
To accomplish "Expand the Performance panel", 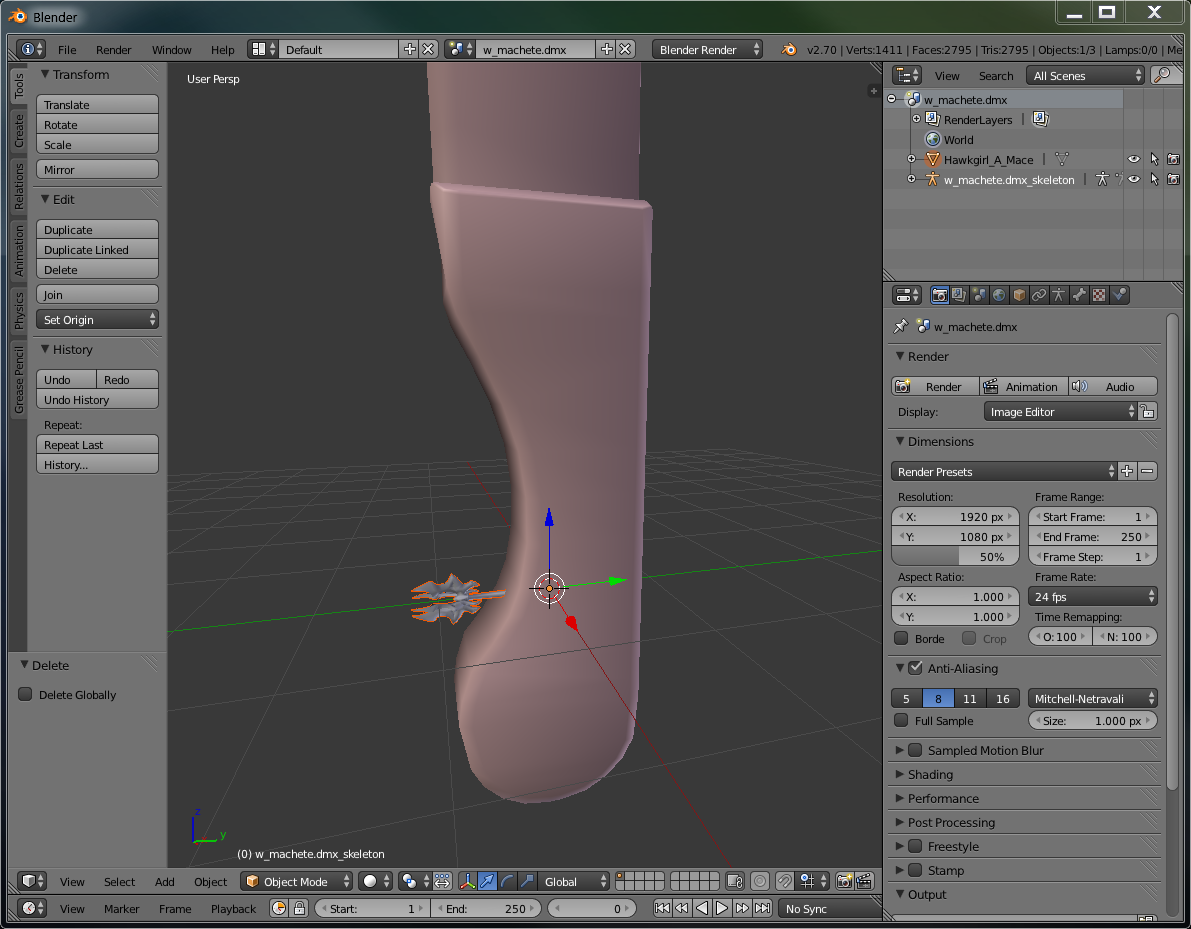I will [x=943, y=798].
